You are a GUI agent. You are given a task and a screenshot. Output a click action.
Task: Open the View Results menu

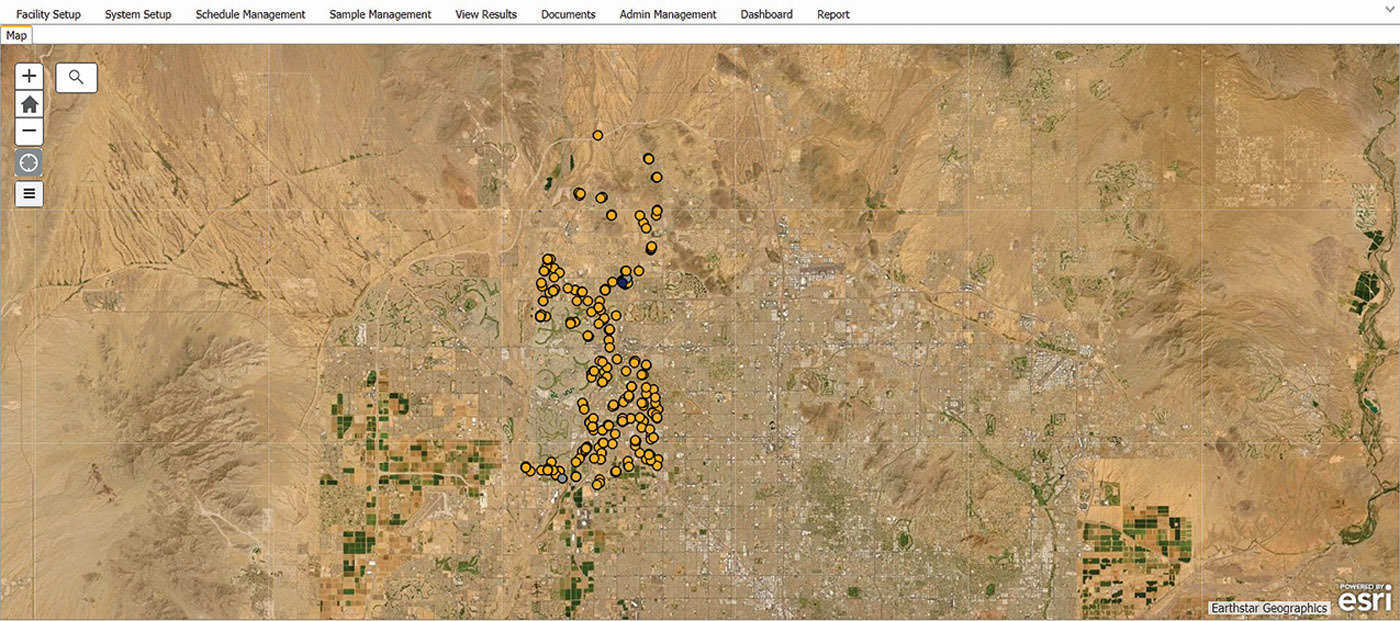tap(486, 14)
